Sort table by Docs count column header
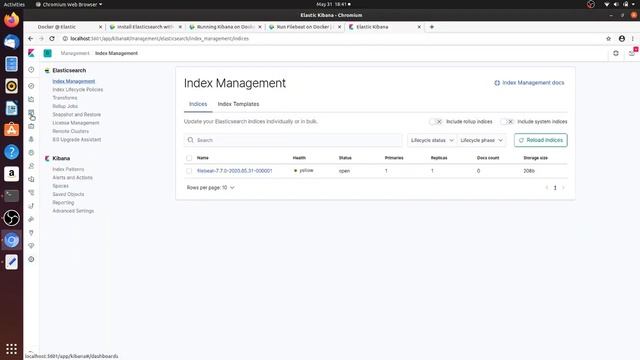640x360 pixels. pos(488,158)
